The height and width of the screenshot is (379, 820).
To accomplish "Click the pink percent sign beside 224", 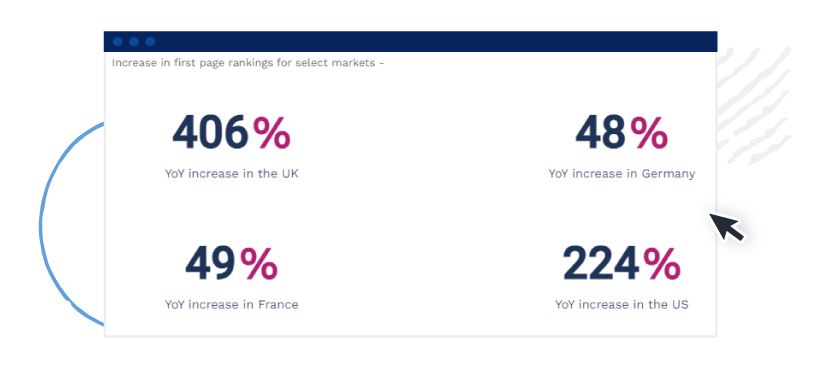I will [662, 264].
